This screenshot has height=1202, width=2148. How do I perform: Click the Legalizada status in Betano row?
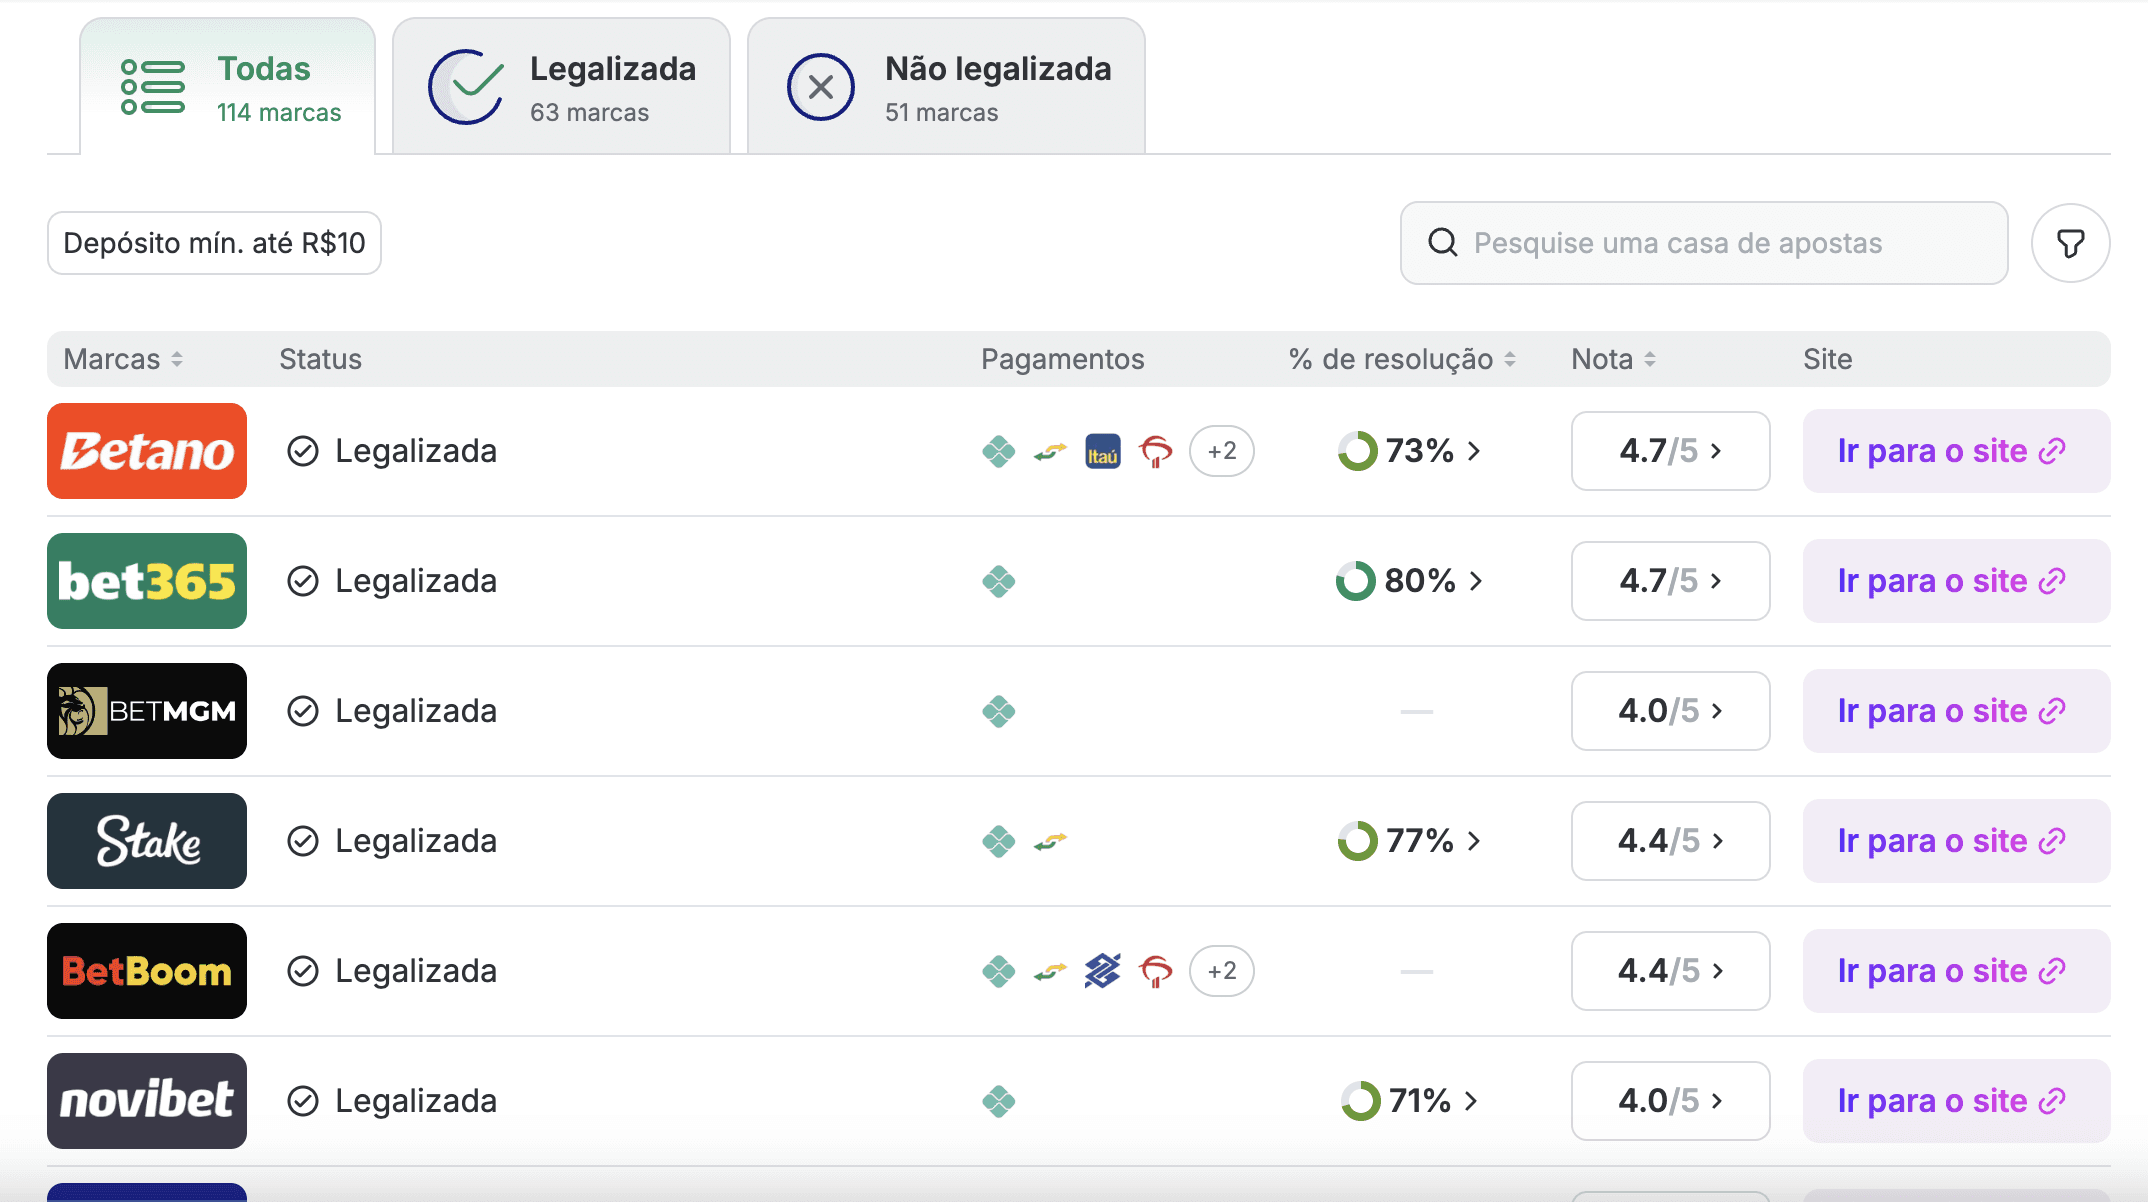click(x=392, y=451)
